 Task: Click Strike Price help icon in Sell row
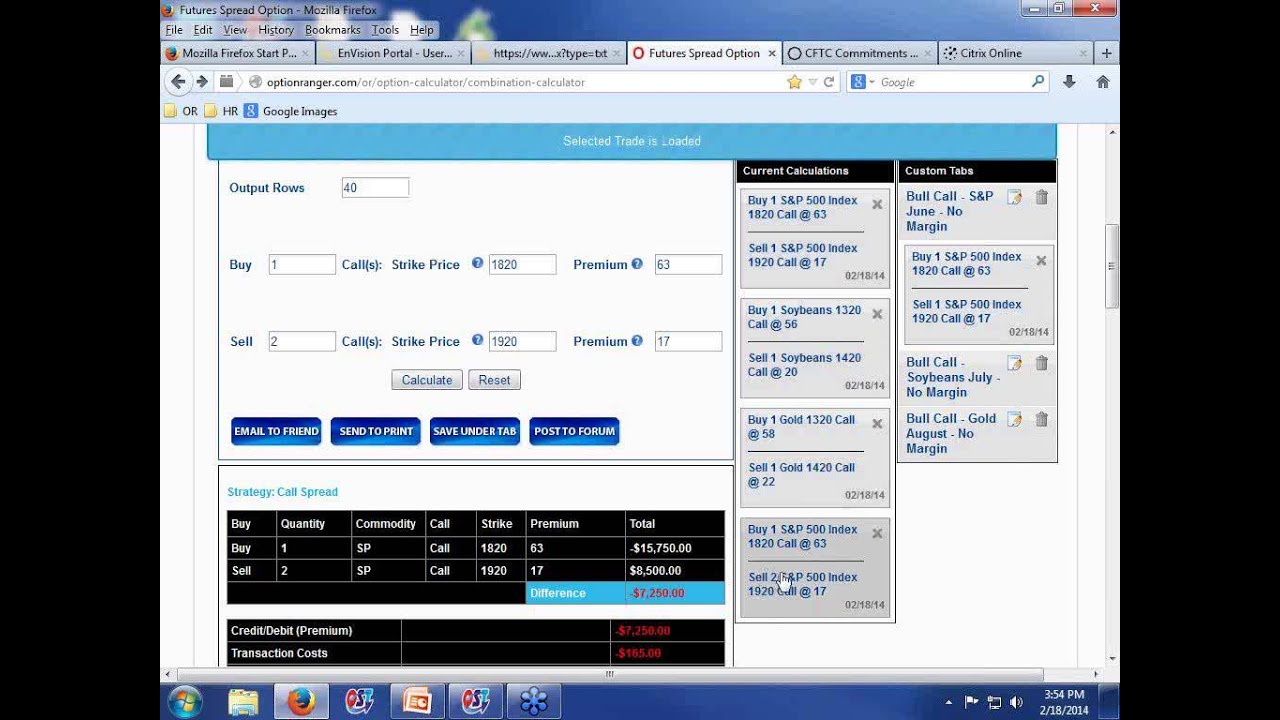click(x=477, y=341)
